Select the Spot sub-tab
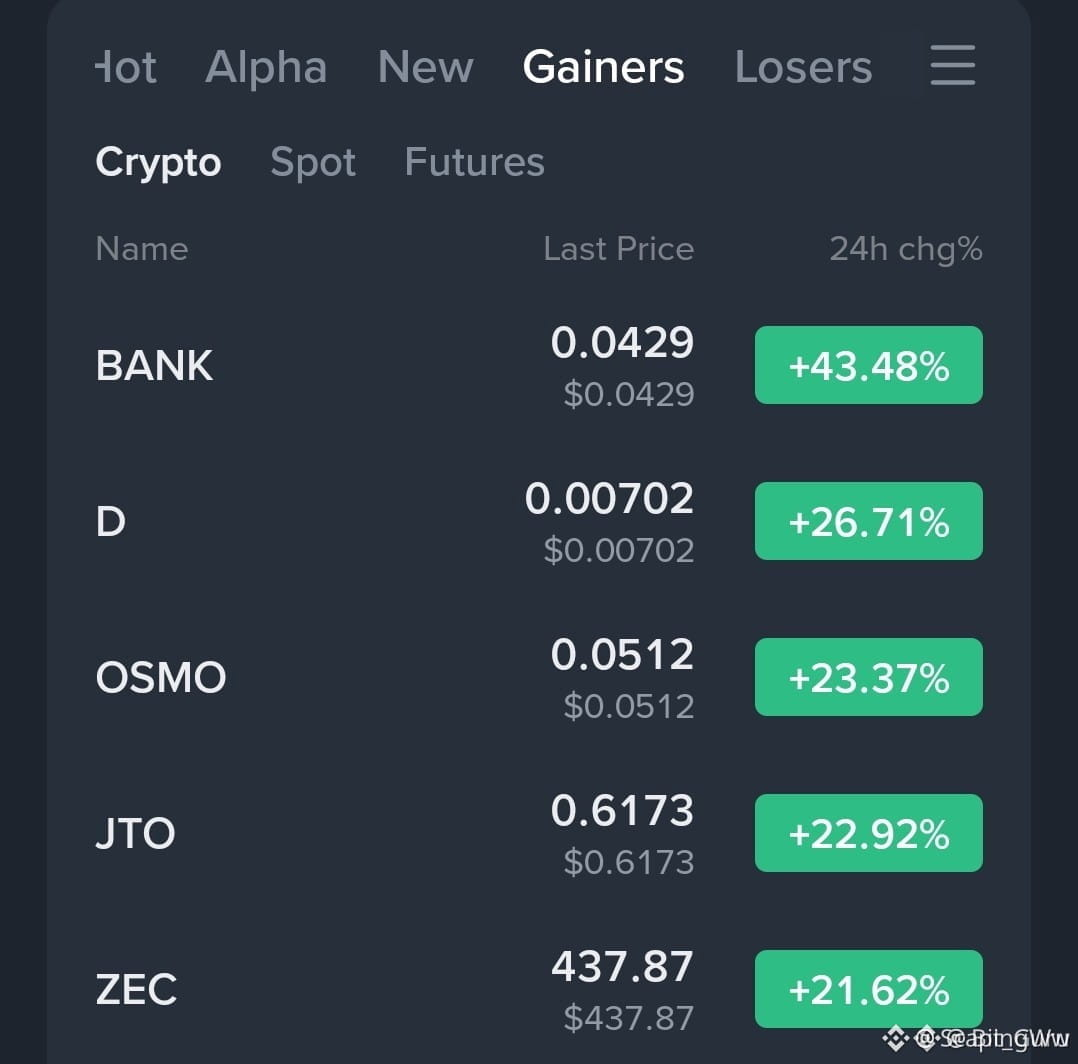The height and width of the screenshot is (1064, 1078). pyautogui.click(x=313, y=162)
